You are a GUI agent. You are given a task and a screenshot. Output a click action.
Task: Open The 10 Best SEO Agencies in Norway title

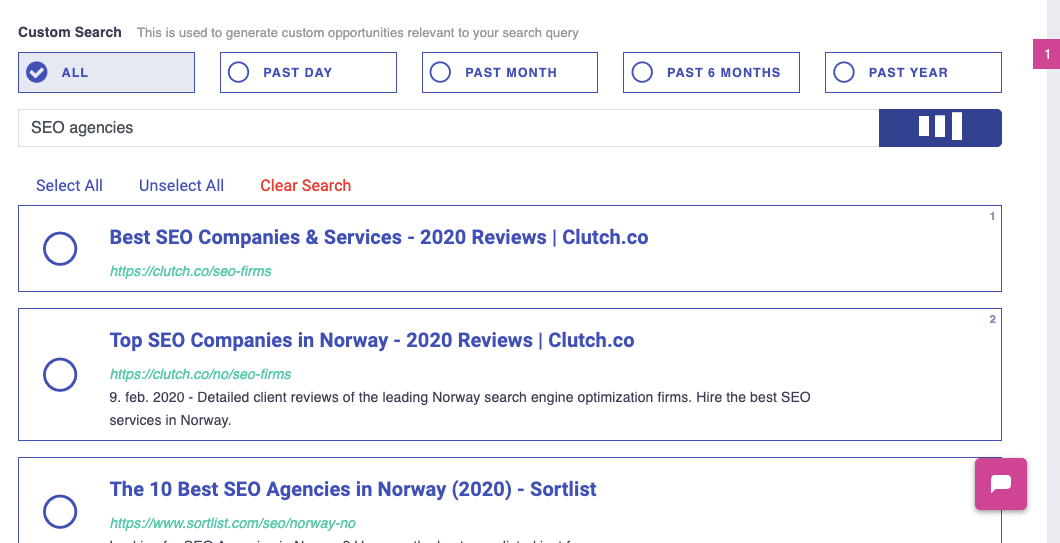tap(353, 489)
